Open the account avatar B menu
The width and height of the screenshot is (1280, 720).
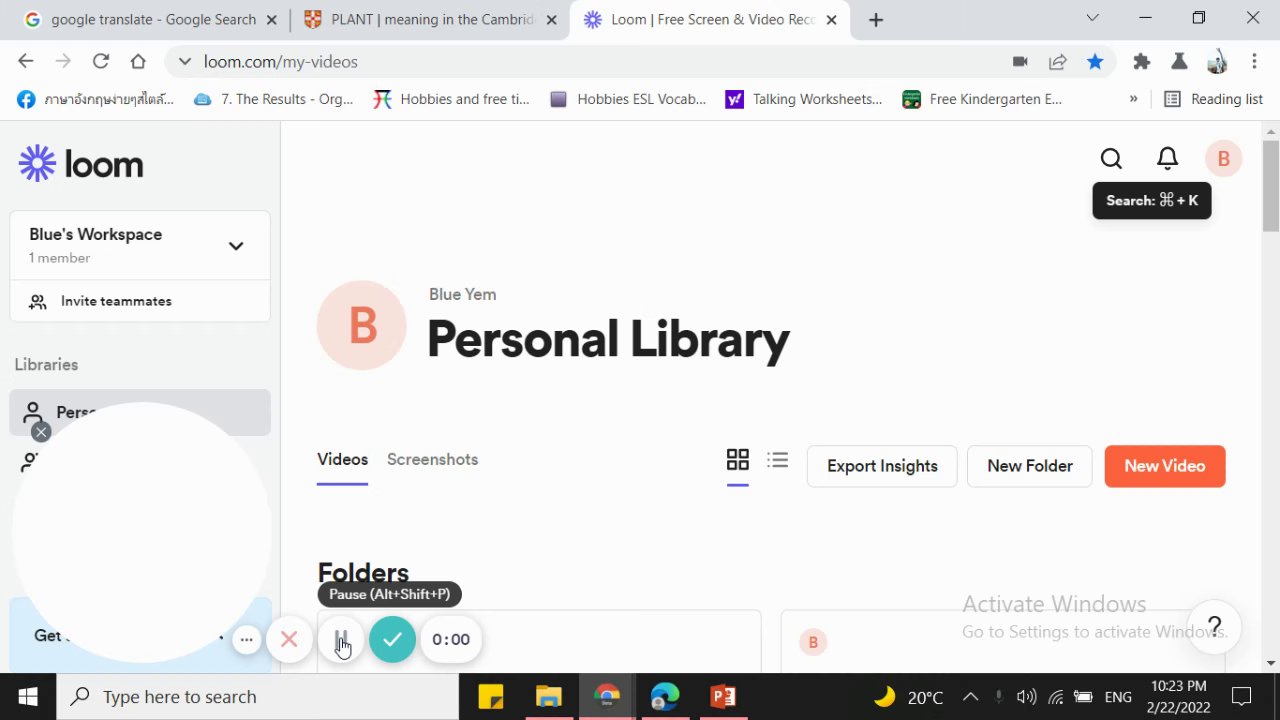[x=1223, y=159]
